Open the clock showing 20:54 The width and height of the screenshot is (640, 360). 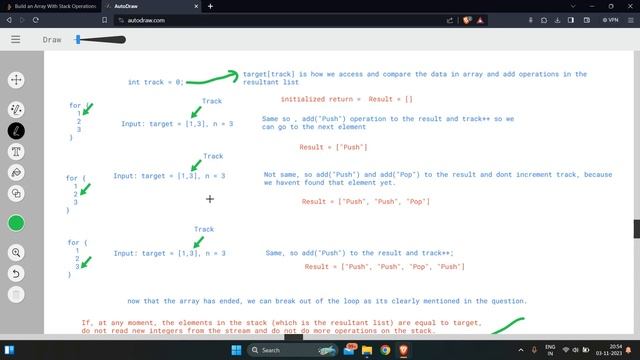[608, 350]
